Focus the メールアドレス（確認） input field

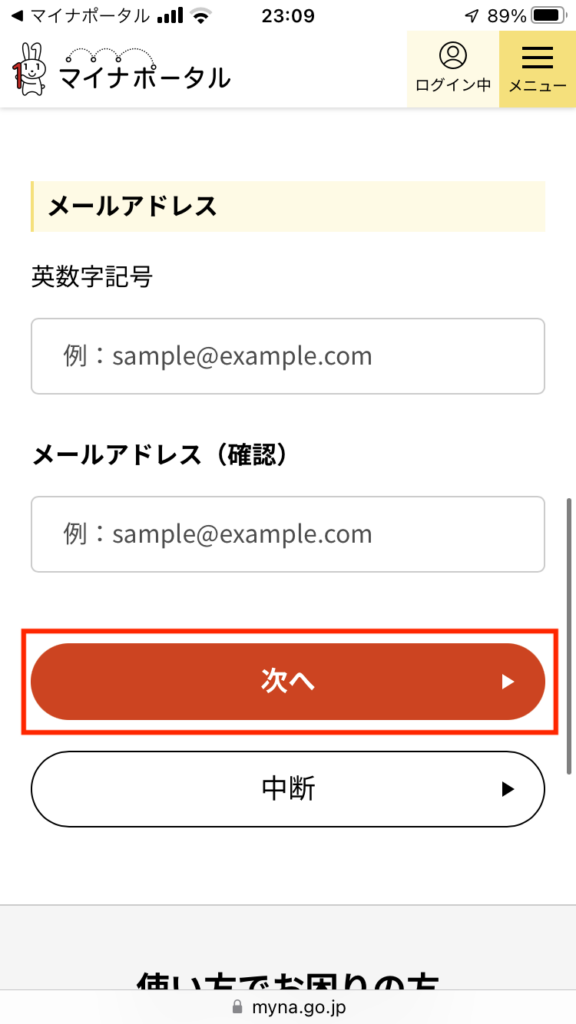click(288, 534)
